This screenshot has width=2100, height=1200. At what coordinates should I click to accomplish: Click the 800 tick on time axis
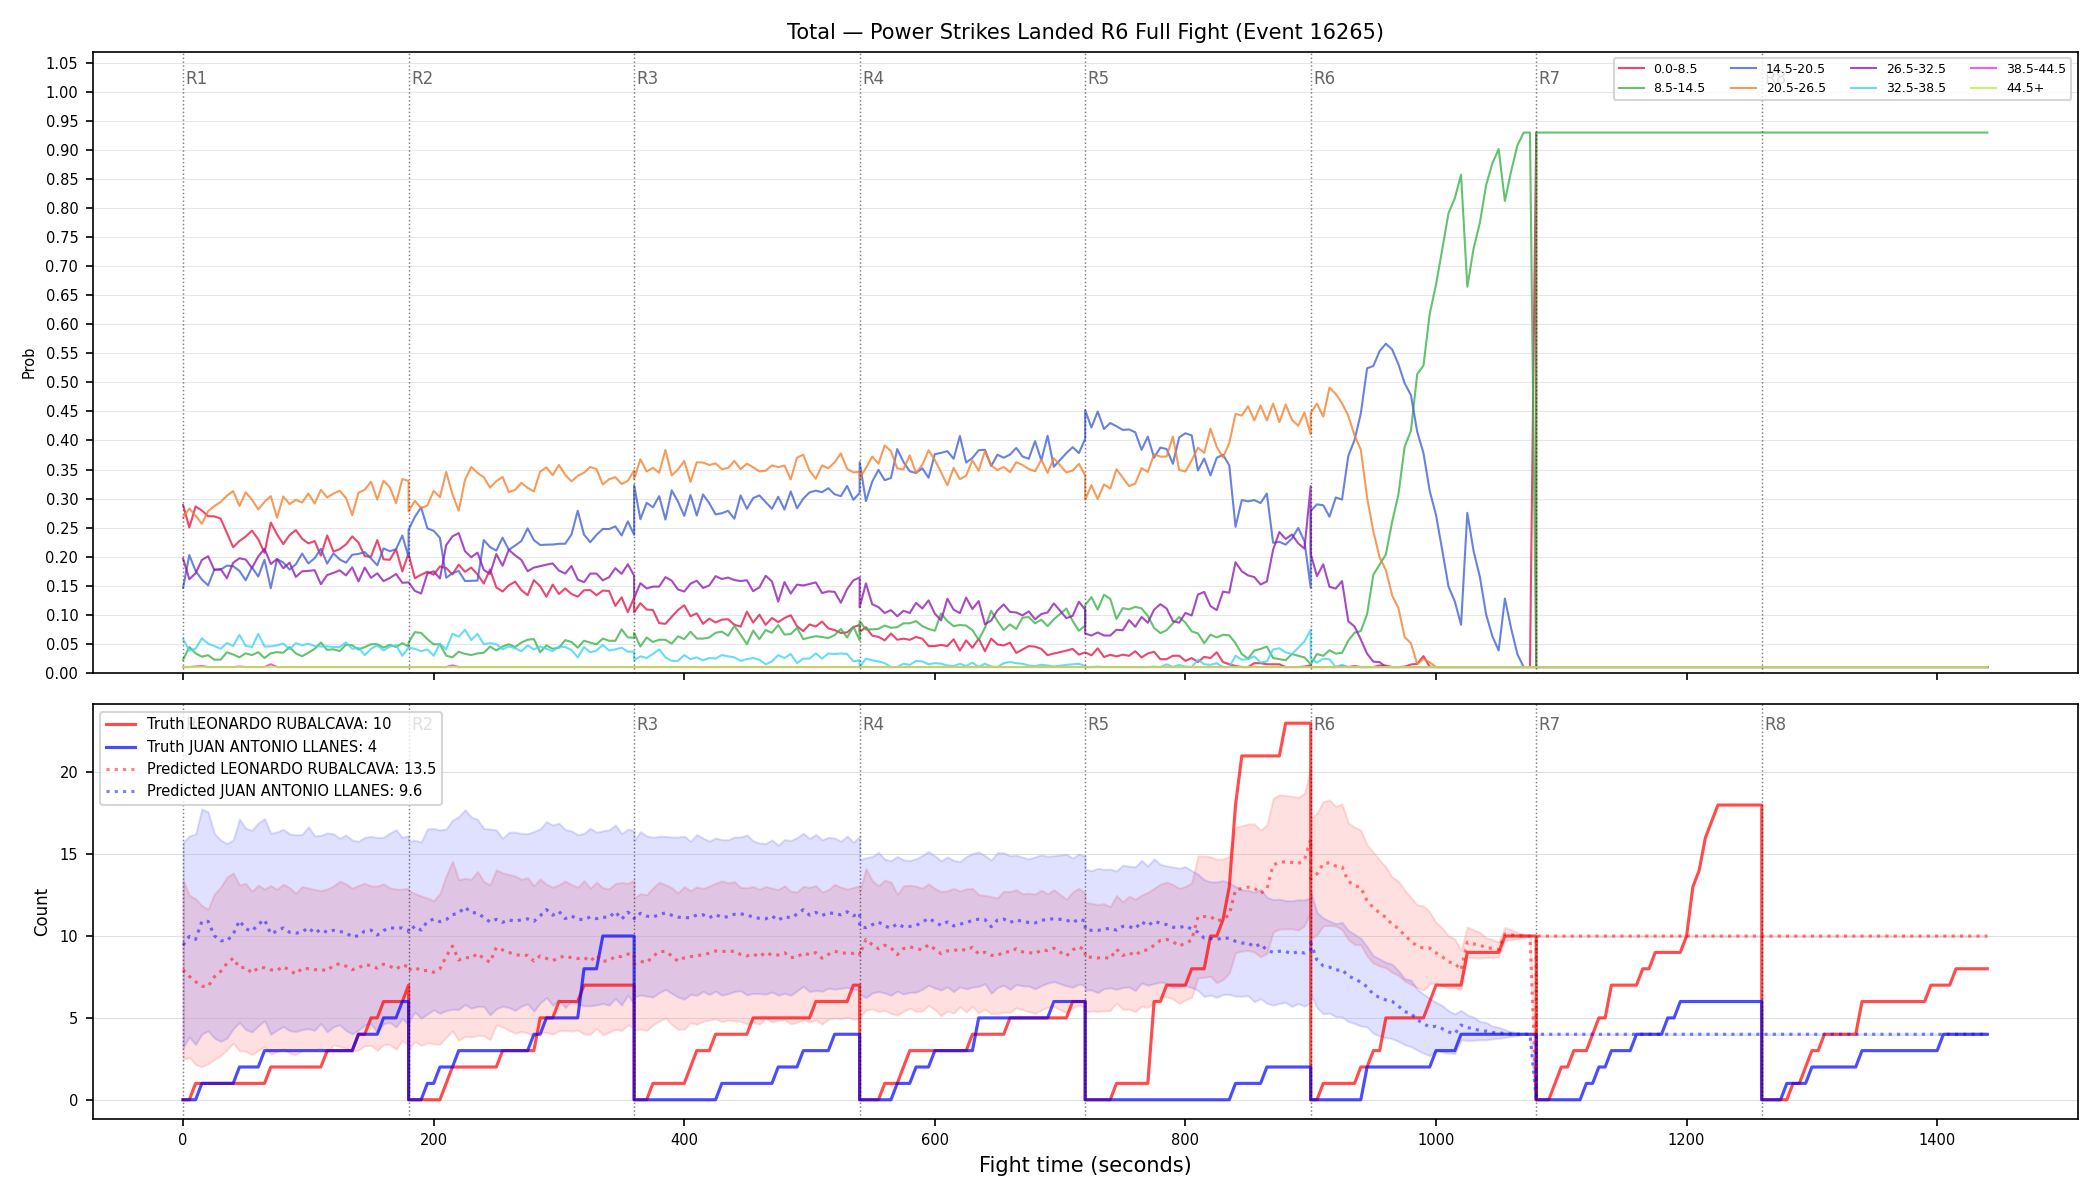coord(1185,1138)
